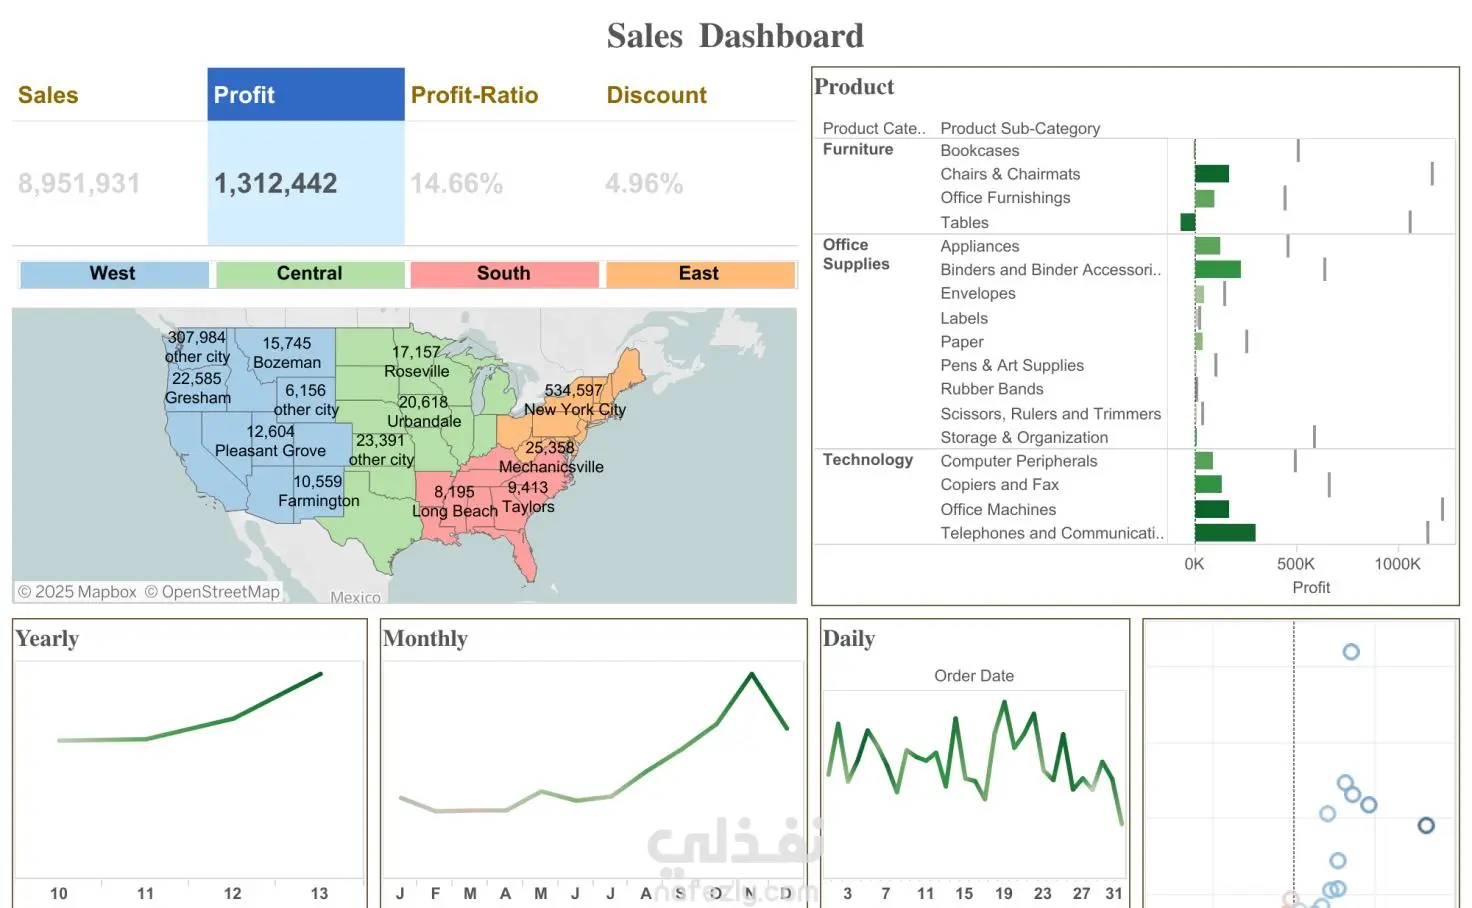Click the Daily chart title
1472x908 pixels.
click(x=848, y=639)
